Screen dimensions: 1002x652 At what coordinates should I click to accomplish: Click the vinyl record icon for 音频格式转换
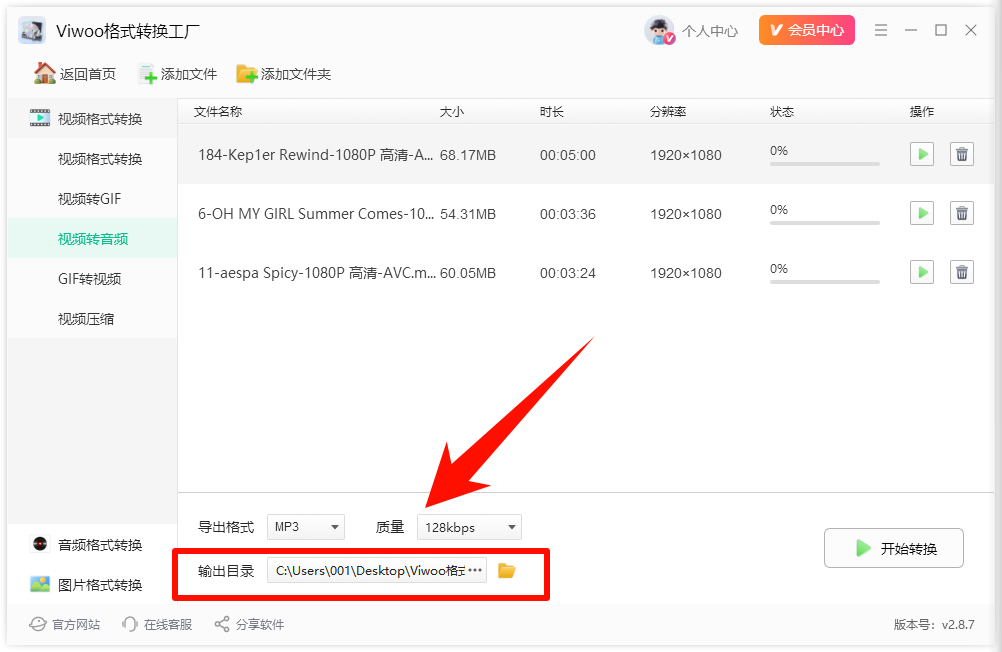[x=40, y=544]
